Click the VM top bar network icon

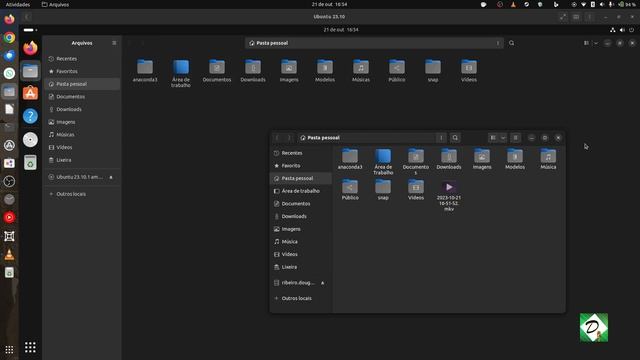tap(613, 30)
